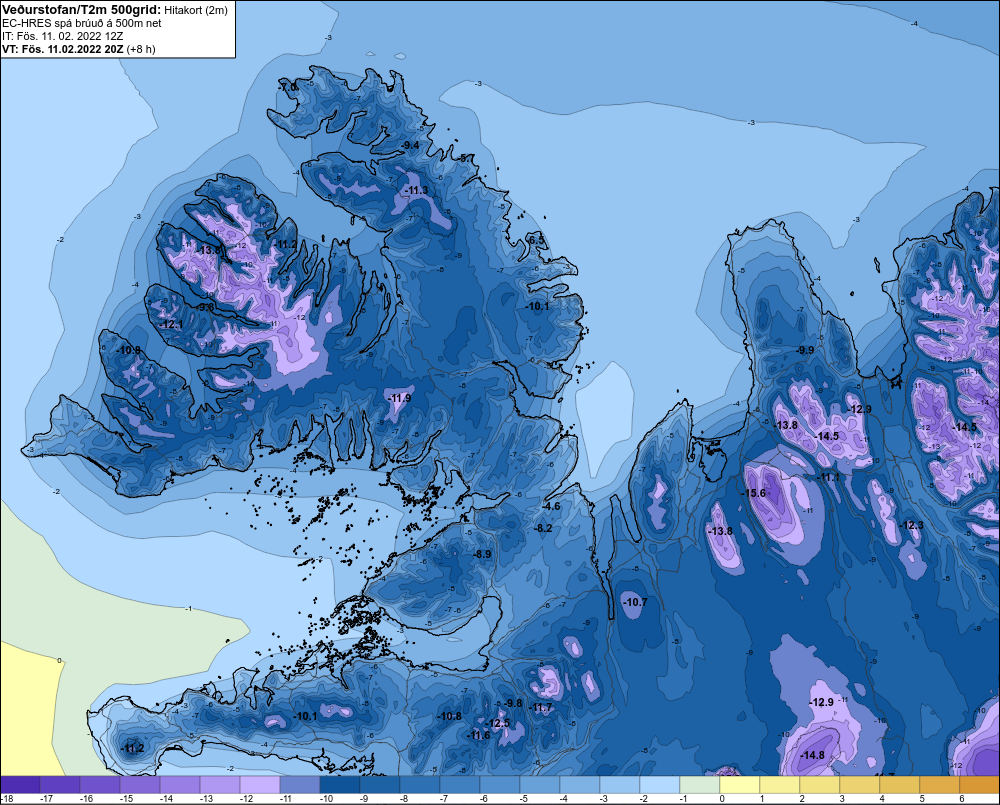Select the '-11.7' temperature value

click(x=541, y=707)
